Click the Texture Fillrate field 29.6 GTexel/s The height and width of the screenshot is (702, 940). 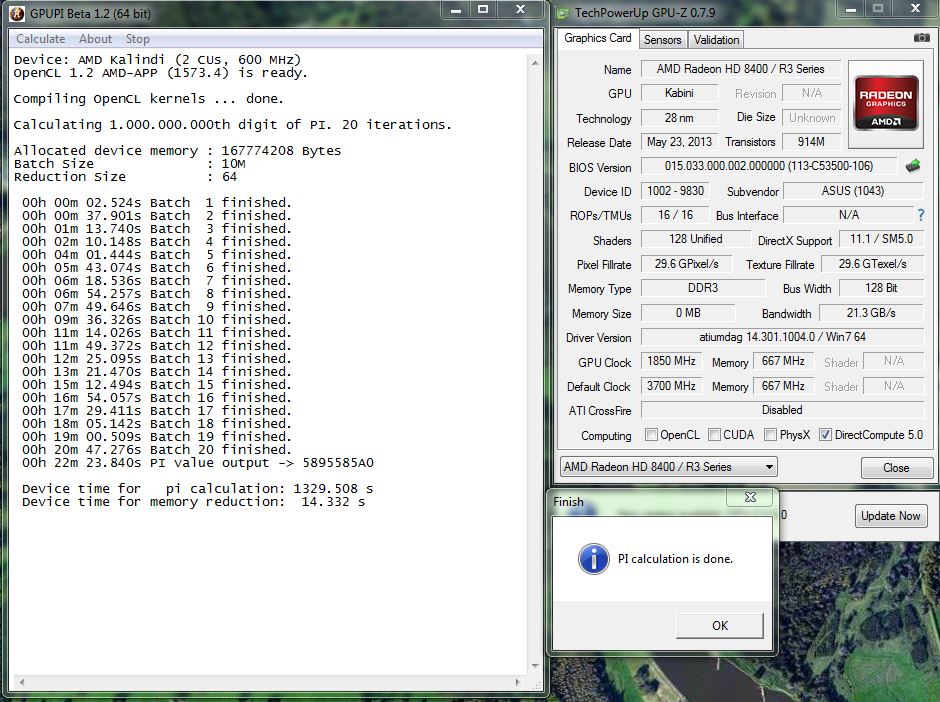tap(872, 264)
